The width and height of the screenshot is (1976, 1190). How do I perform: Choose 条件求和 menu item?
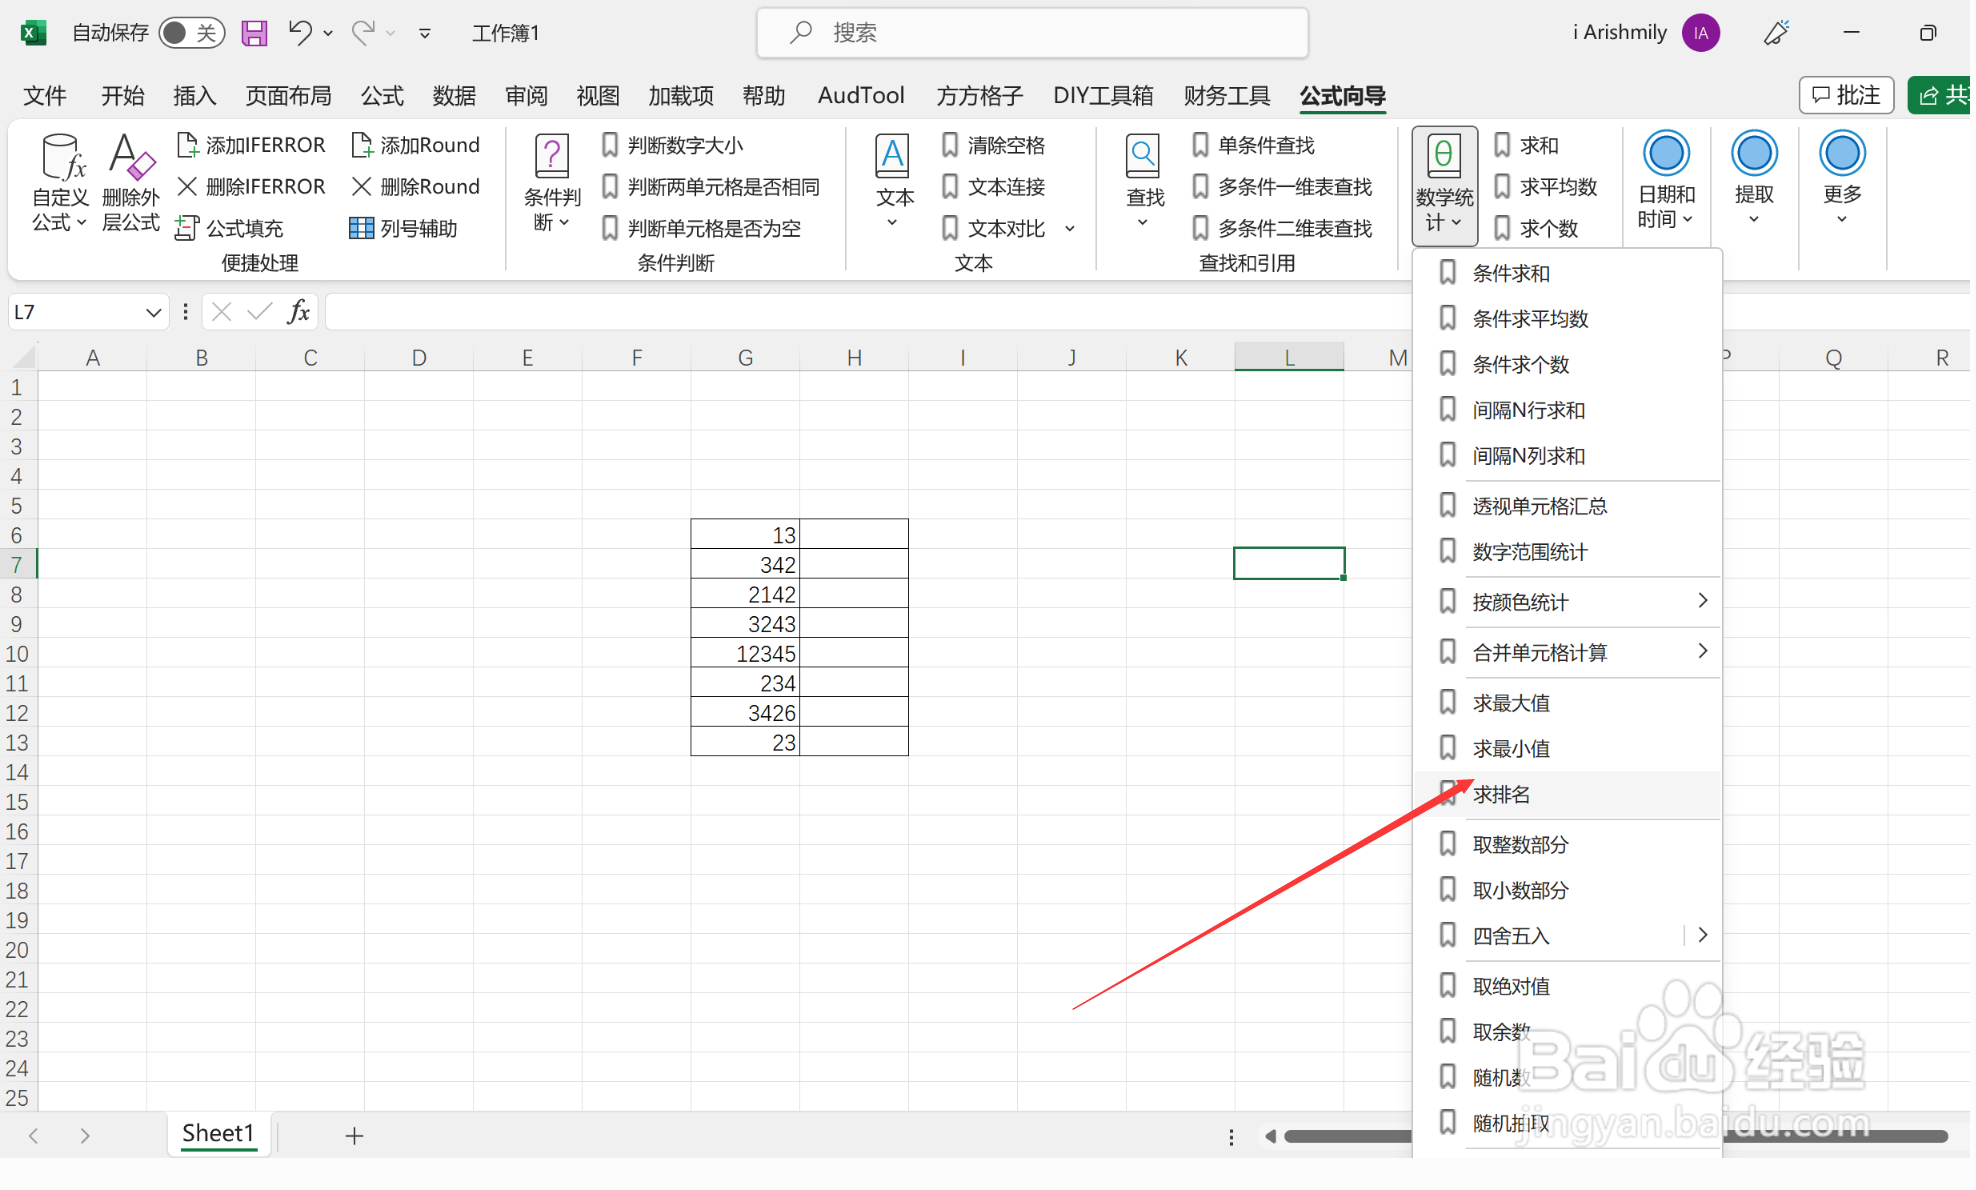point(1510,274)
